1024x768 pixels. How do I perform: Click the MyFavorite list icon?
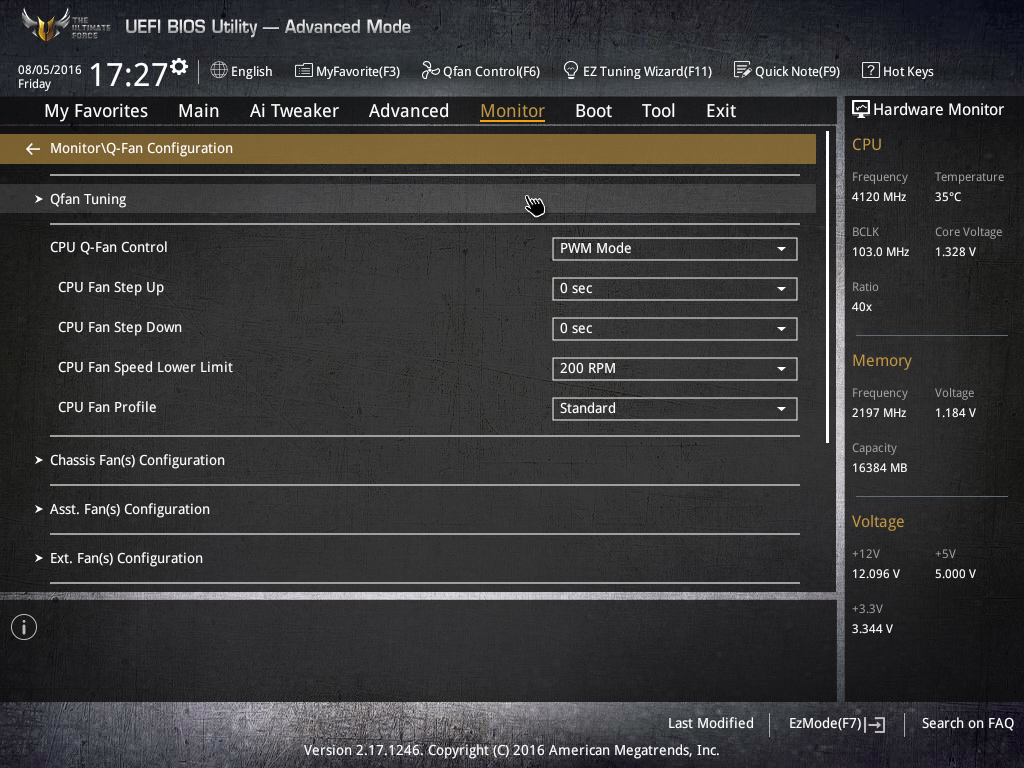(304, 71)
